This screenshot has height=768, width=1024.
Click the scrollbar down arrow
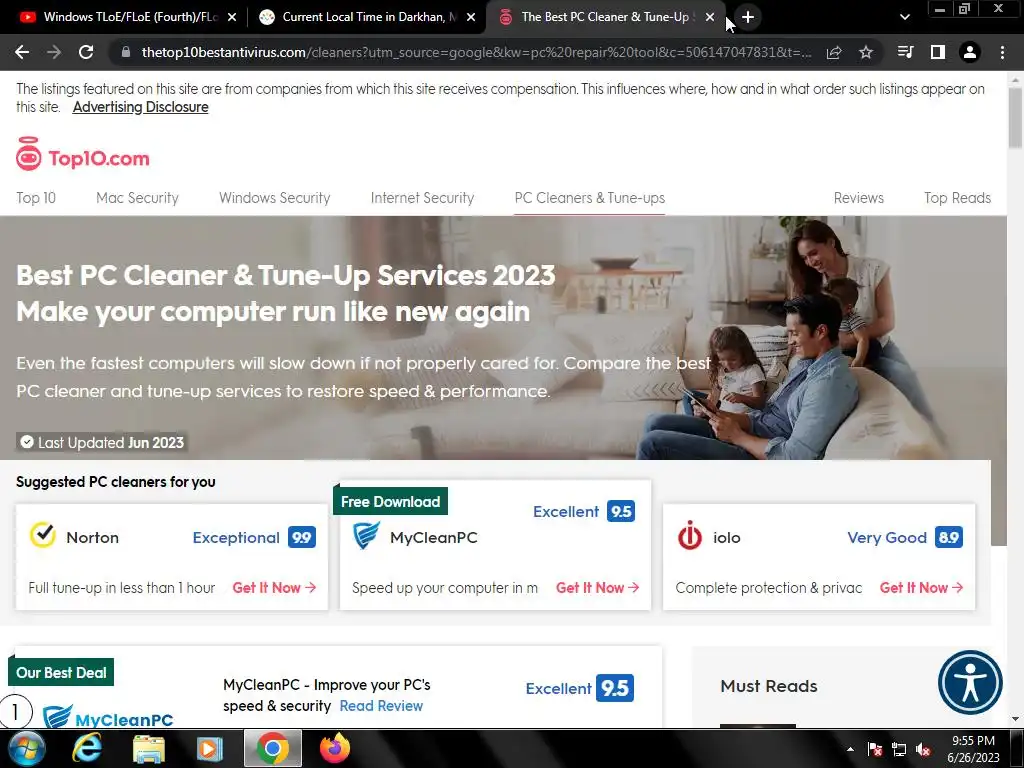(x=1015, y=719)
